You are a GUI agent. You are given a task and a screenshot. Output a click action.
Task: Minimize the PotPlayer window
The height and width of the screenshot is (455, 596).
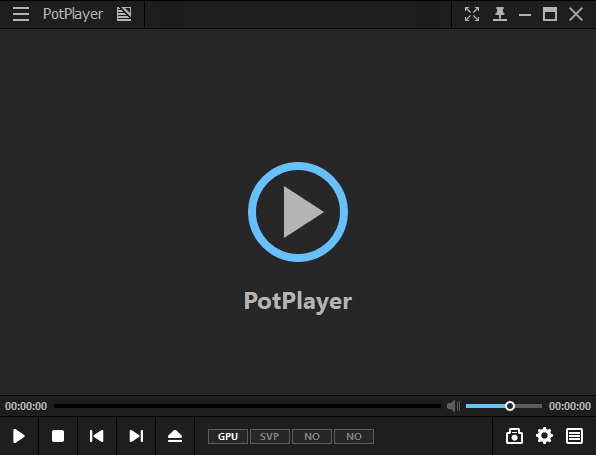tap(525, 15)
